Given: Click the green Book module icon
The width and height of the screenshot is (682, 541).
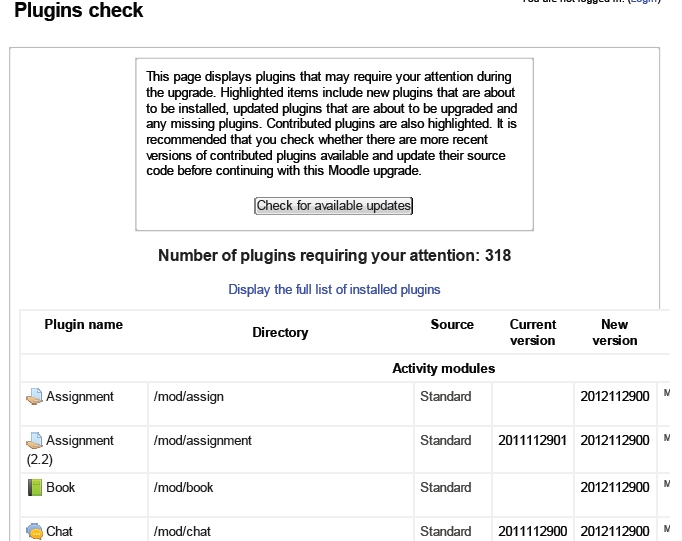Looking at the screenshot, I should pos(34,488).
